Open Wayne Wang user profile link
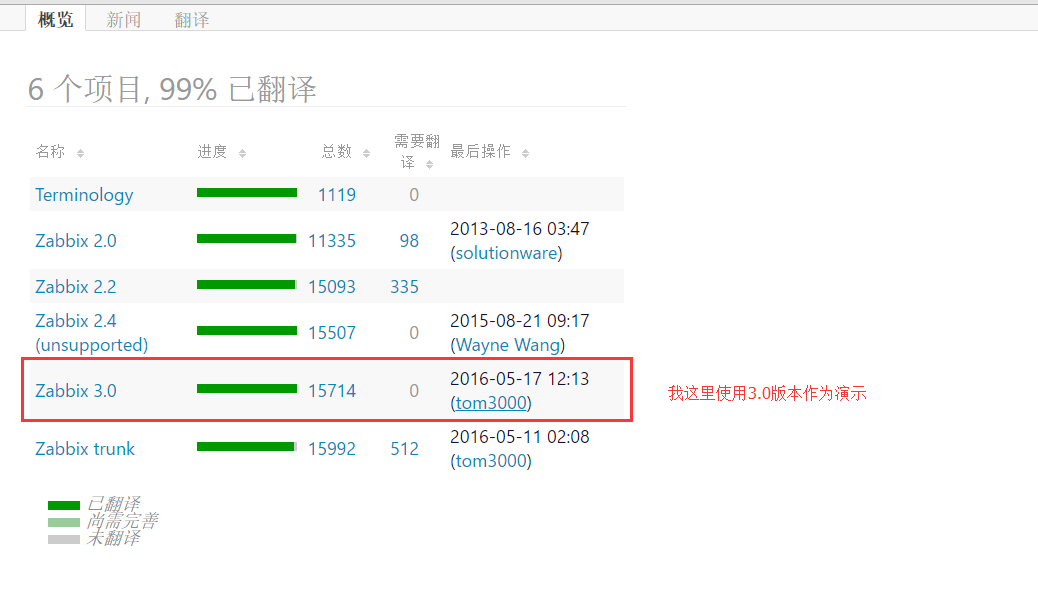Image resolution: width=1038 pixels, height=609 pixels. (x=508, y=345)
